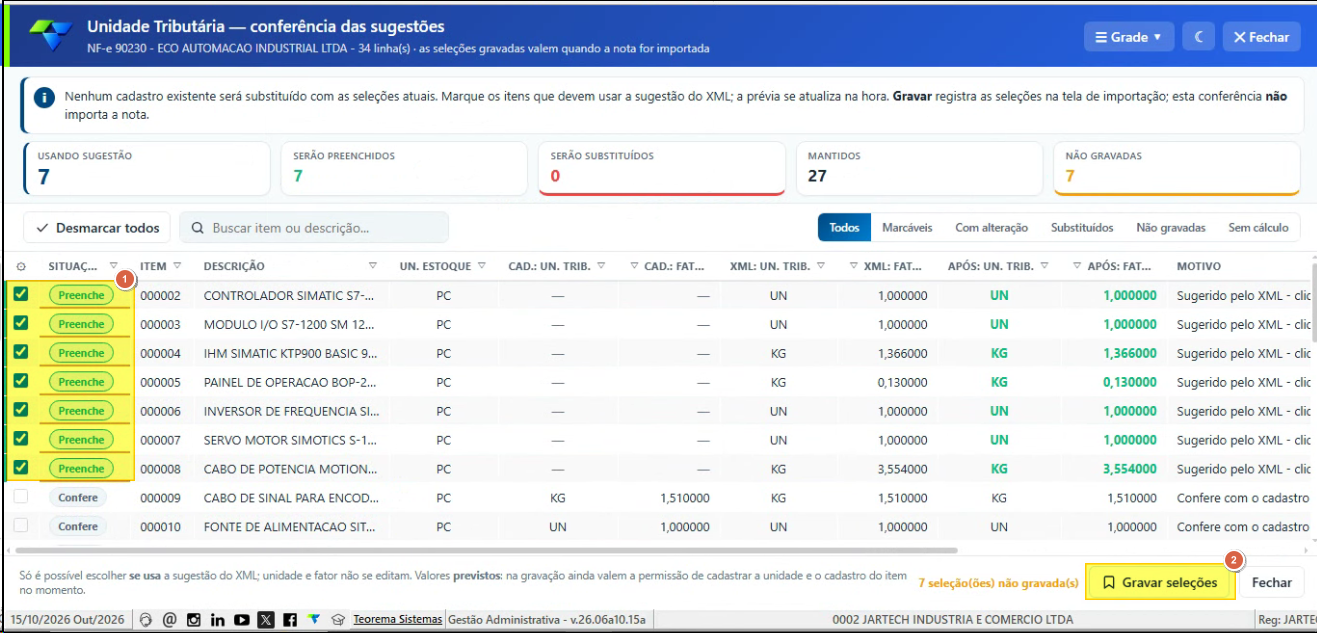The image size is (1317, 633).
Task: Select the Não gravadas filter tab
Action: tap(1171, 228)
